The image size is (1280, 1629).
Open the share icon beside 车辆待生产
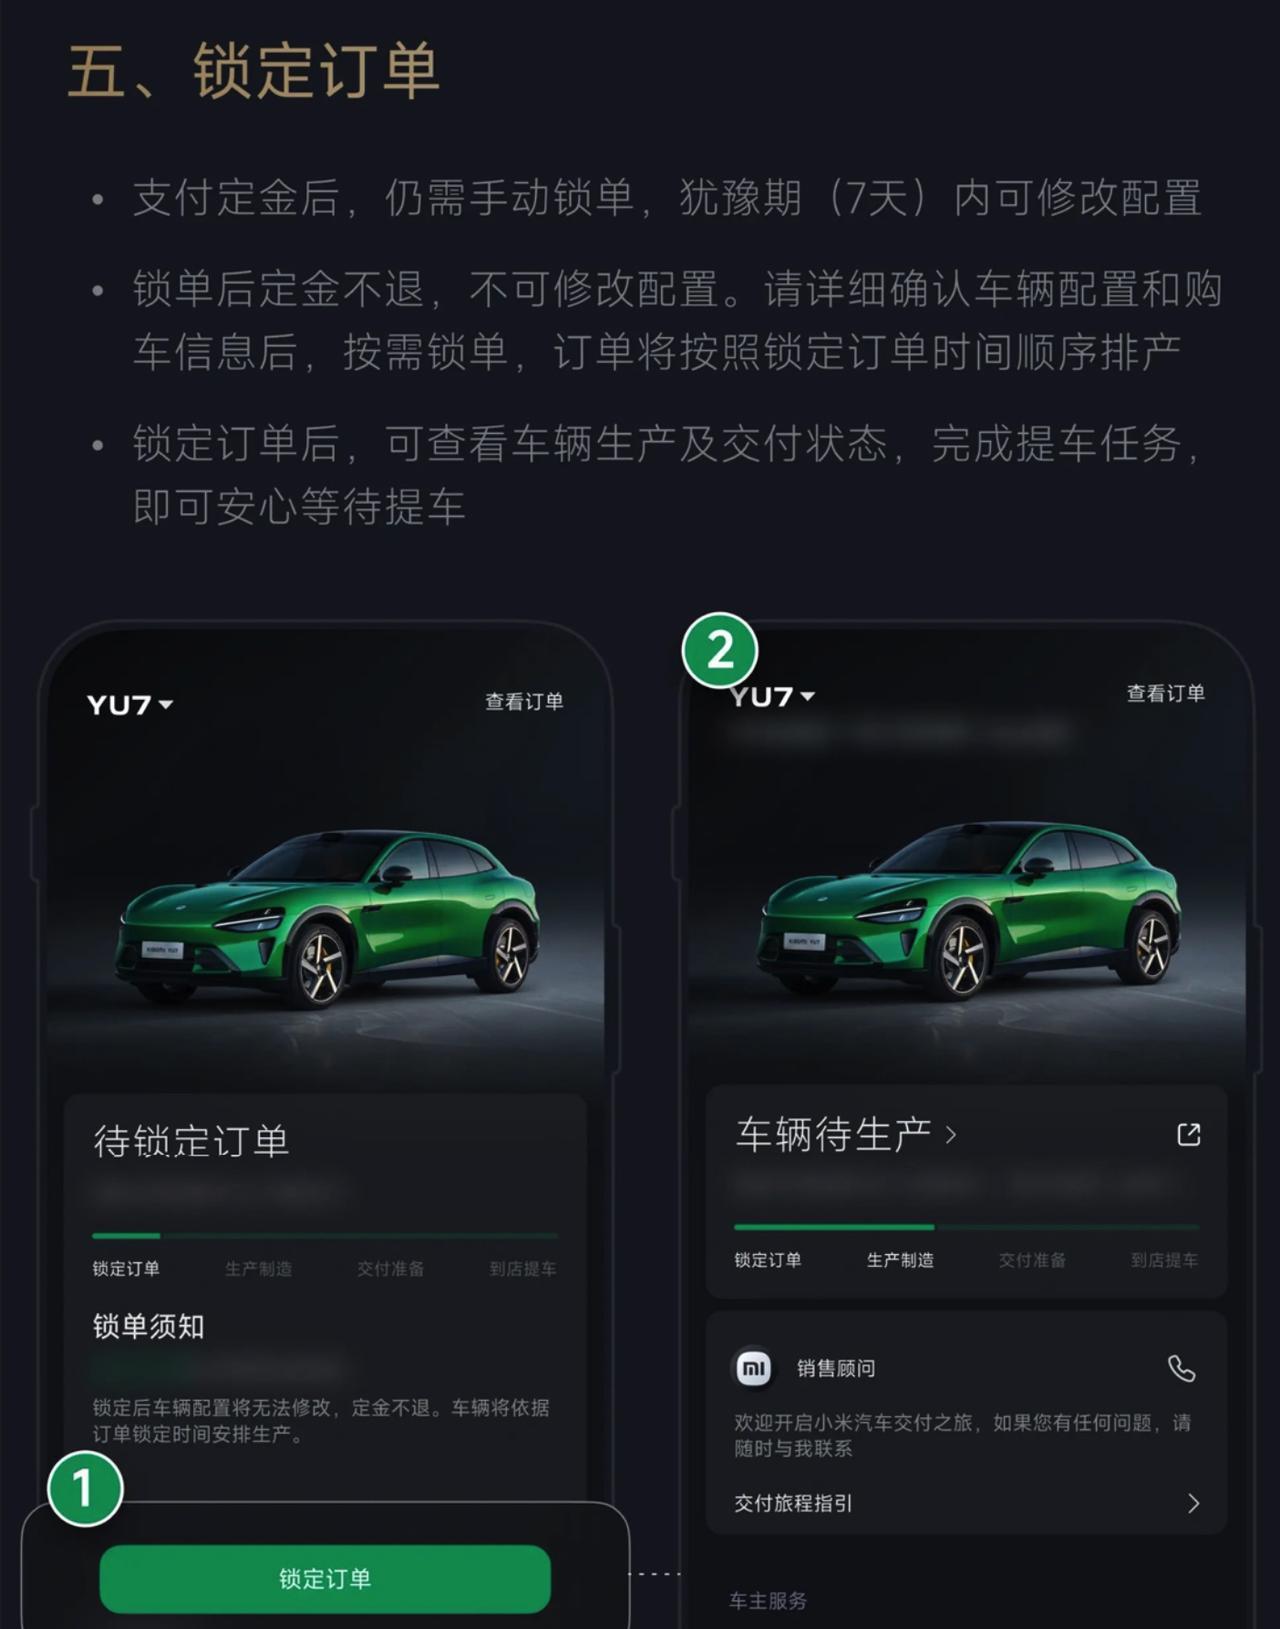pyautogui.click(x=1188, y=1134)
